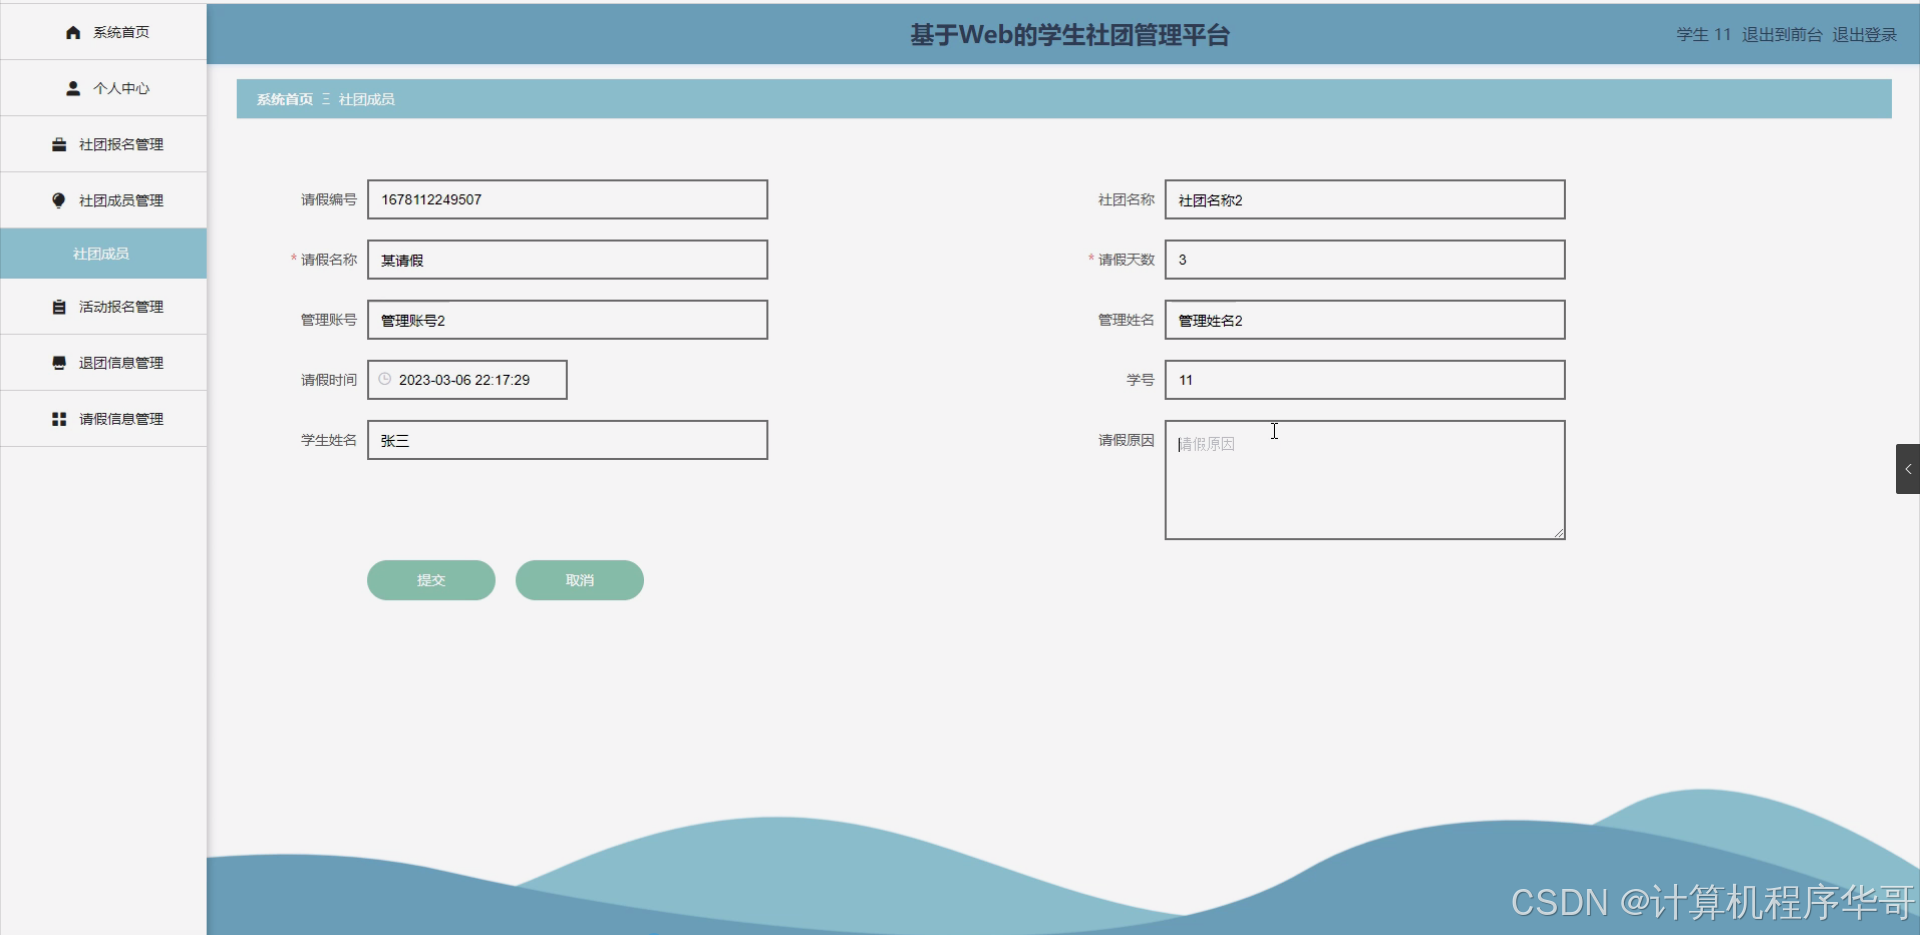Collapse 社团成员管理 menu

[104, 200]
